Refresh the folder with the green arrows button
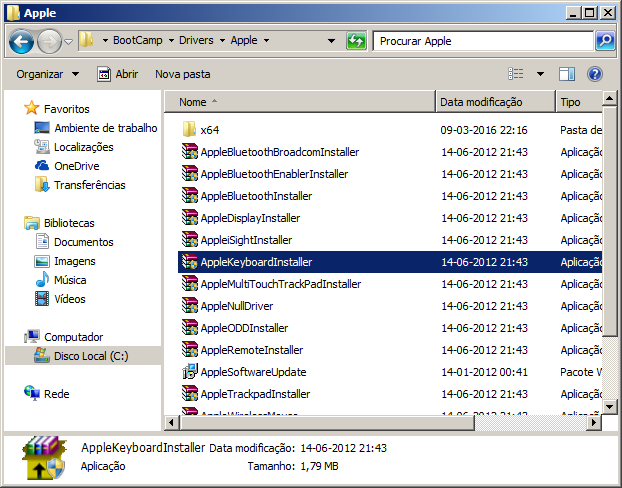Image resolution: width=622 pixels, height=488 pixels. [356, 41]
